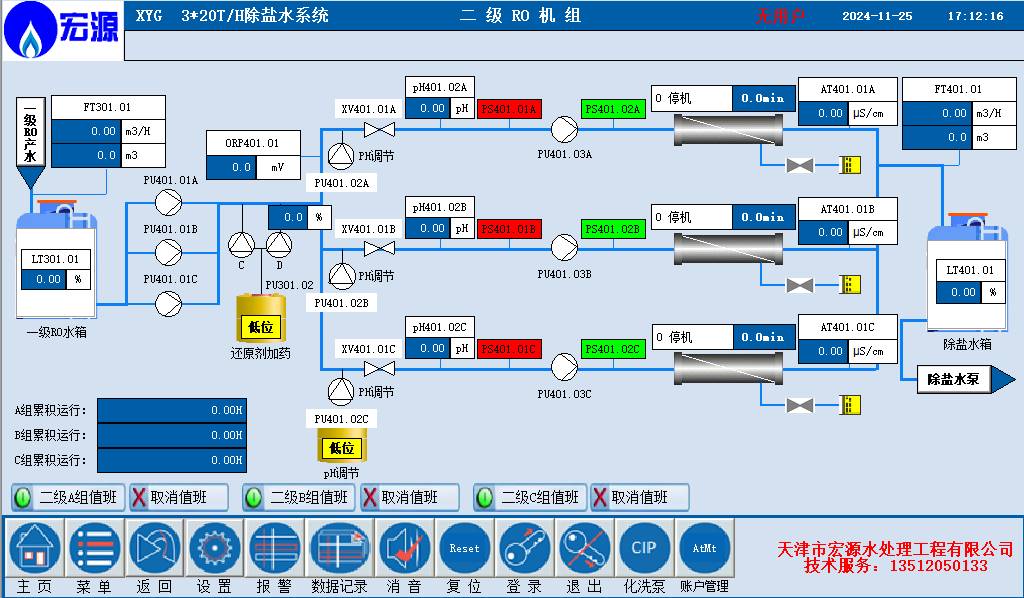The height and width of the screenshot is (598, 1024).
Task: Open the CIP 化洗泵 icon
Action: click(644, 549)
